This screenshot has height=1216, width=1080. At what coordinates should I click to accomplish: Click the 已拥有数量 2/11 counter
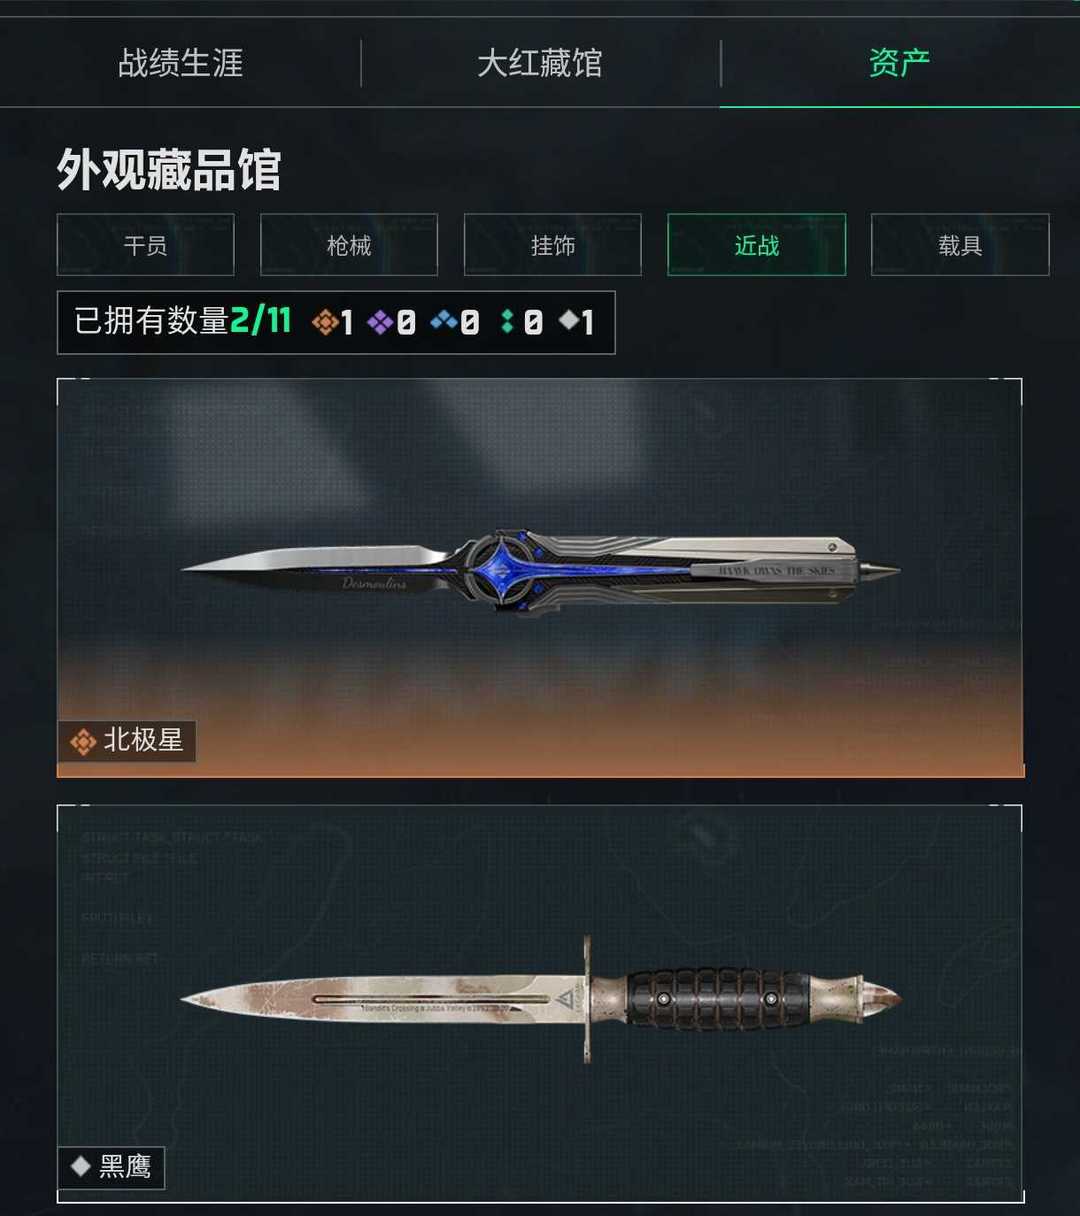[336, 322]
